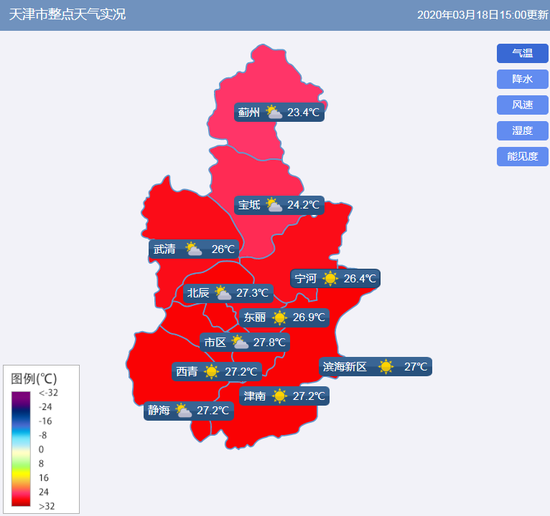Click the 23.4℃ temperature reading
This screenshot has width=550, height=516.
coord(303,113)
